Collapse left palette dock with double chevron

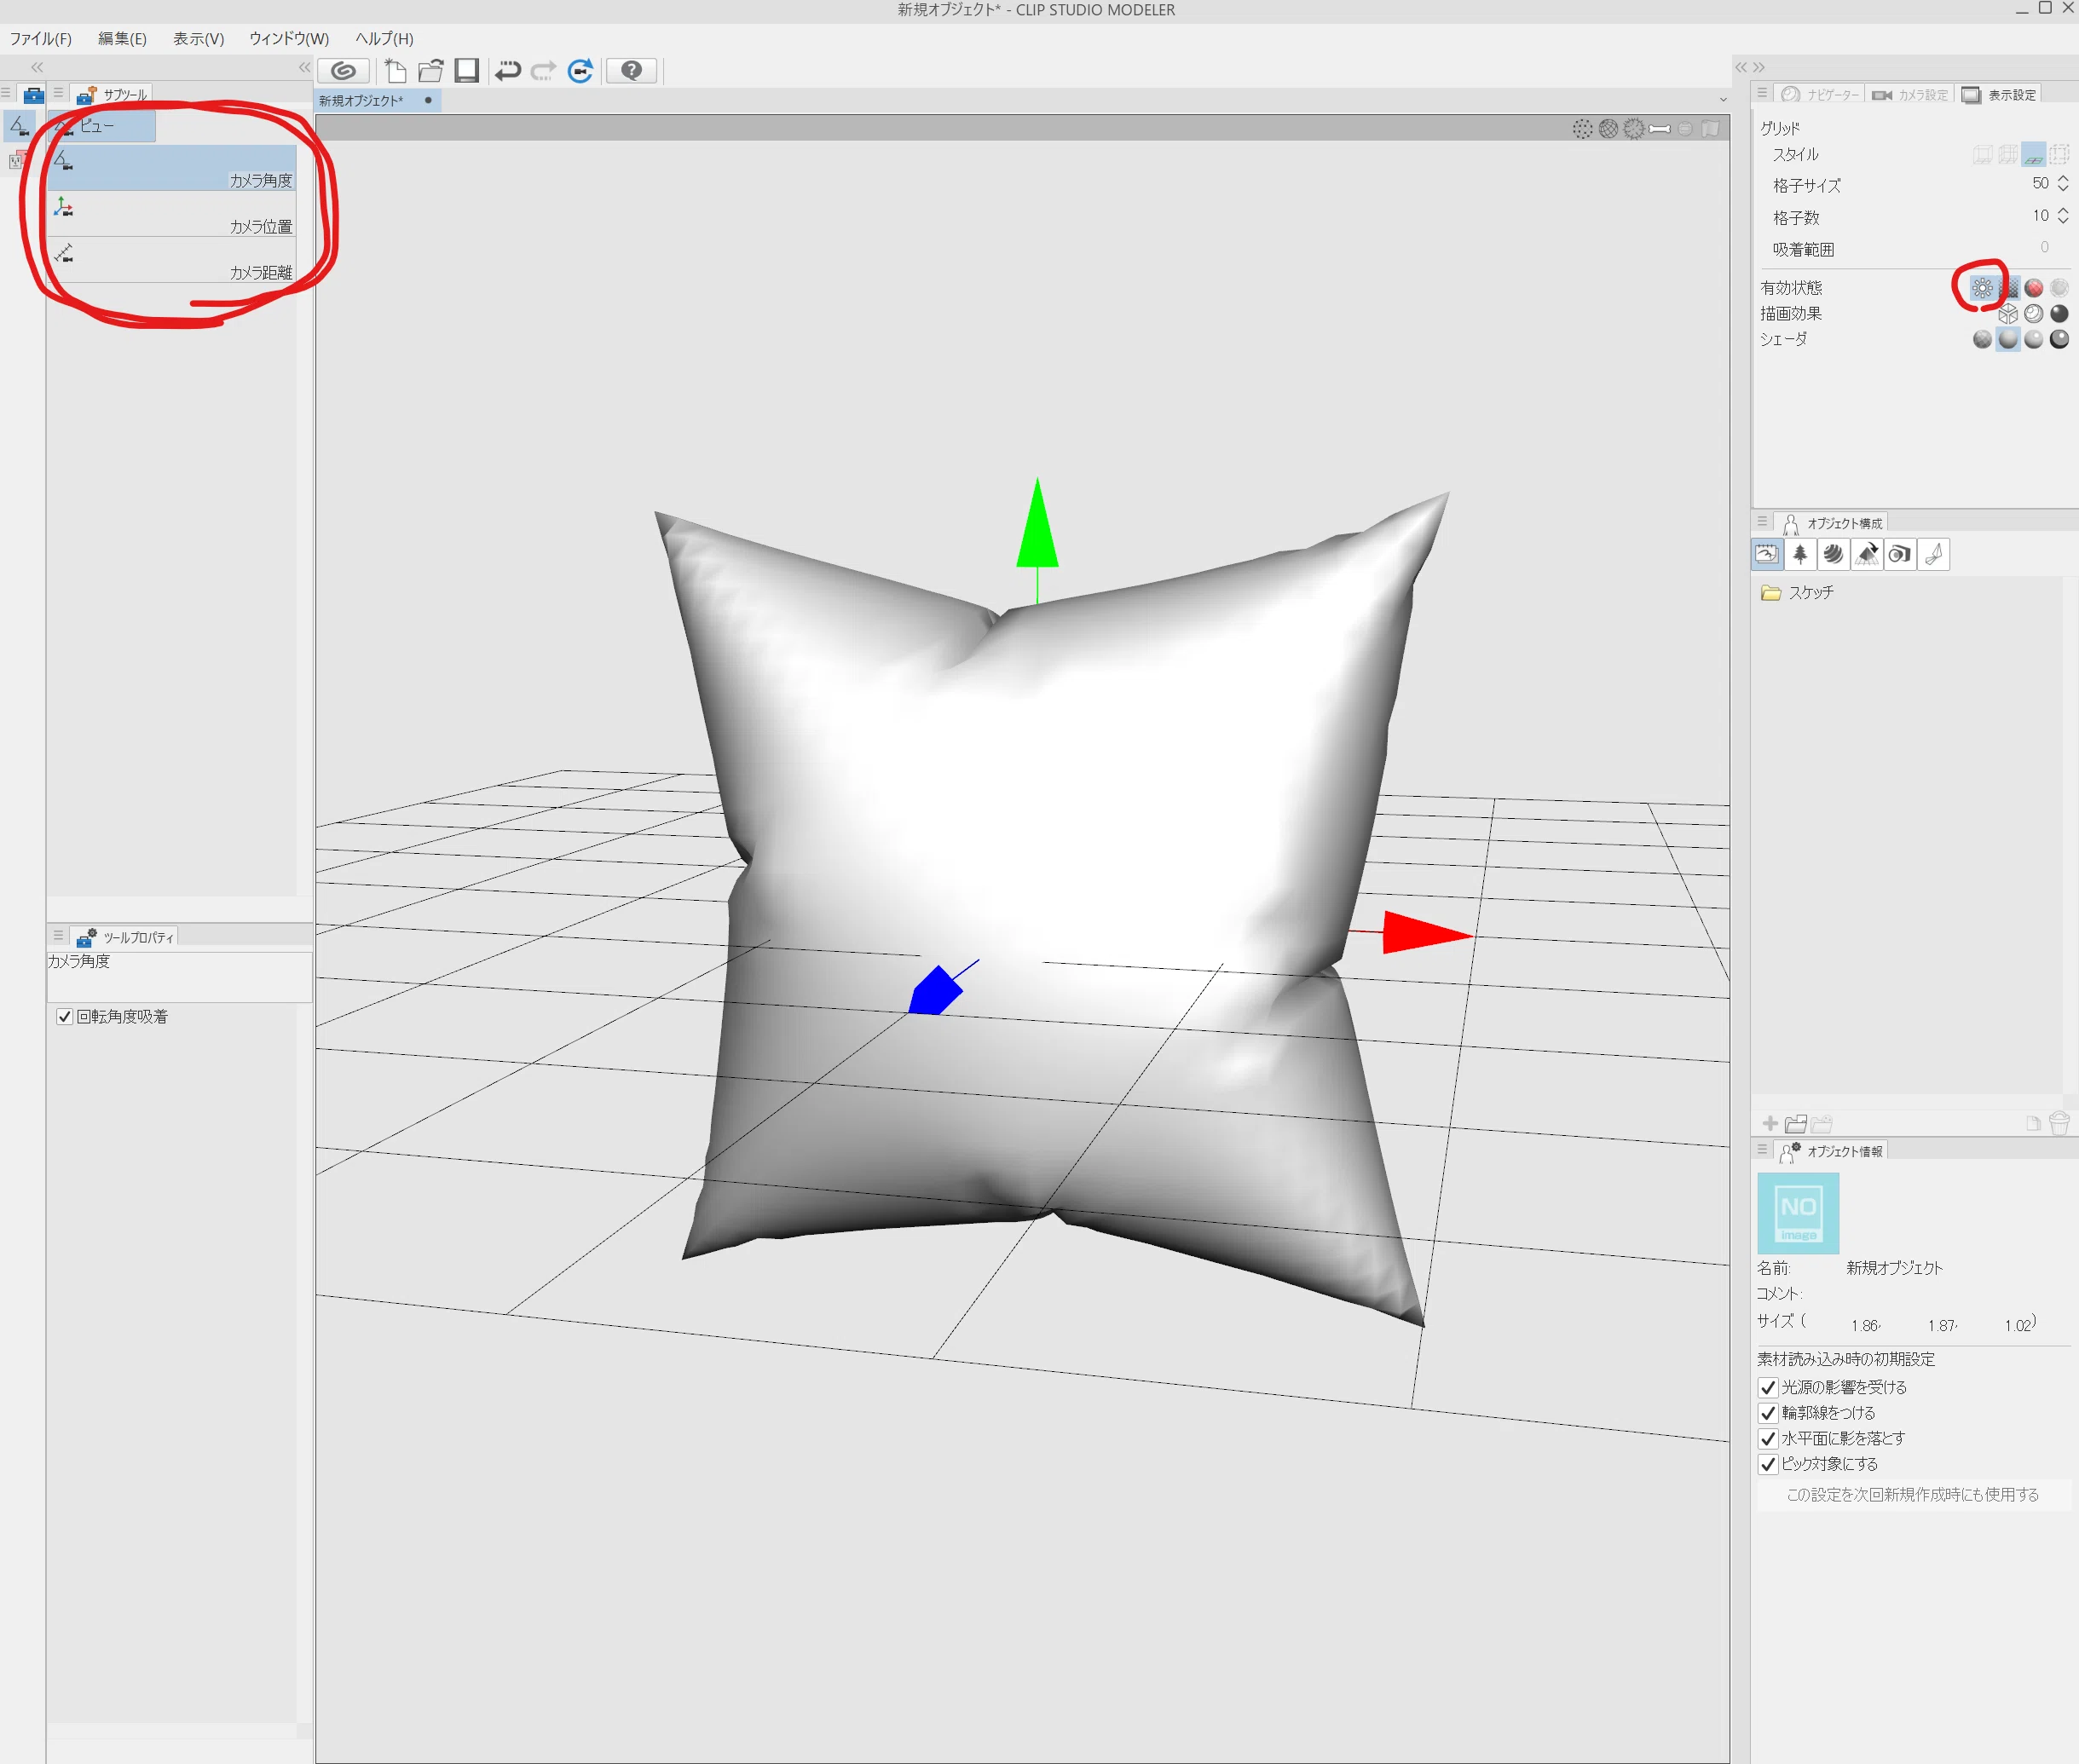(x=37, y=67)
